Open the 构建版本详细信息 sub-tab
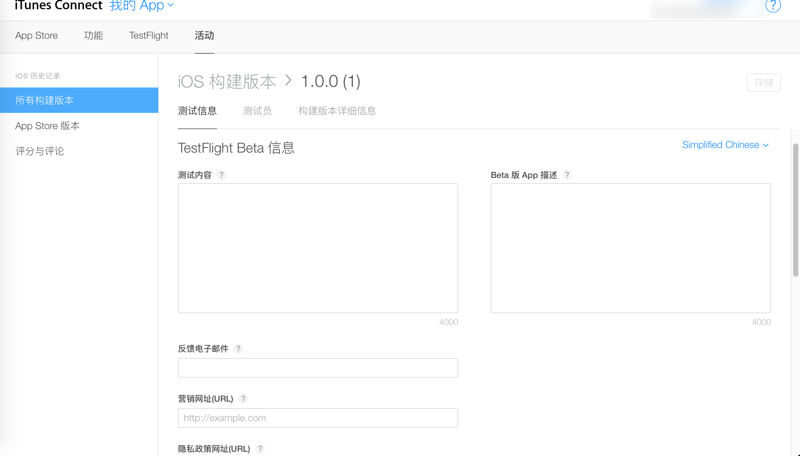Screen dimensions: 800x456 [337, 111]
